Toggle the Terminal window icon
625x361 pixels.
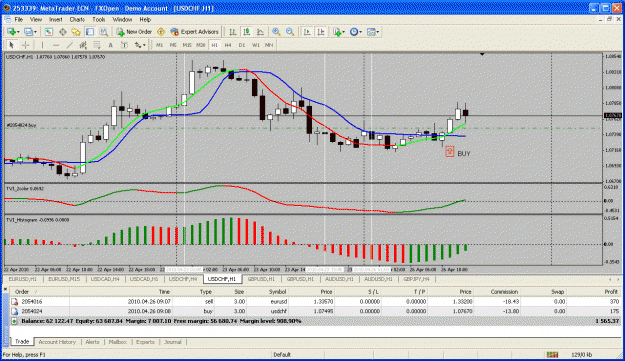pos(90,32)
